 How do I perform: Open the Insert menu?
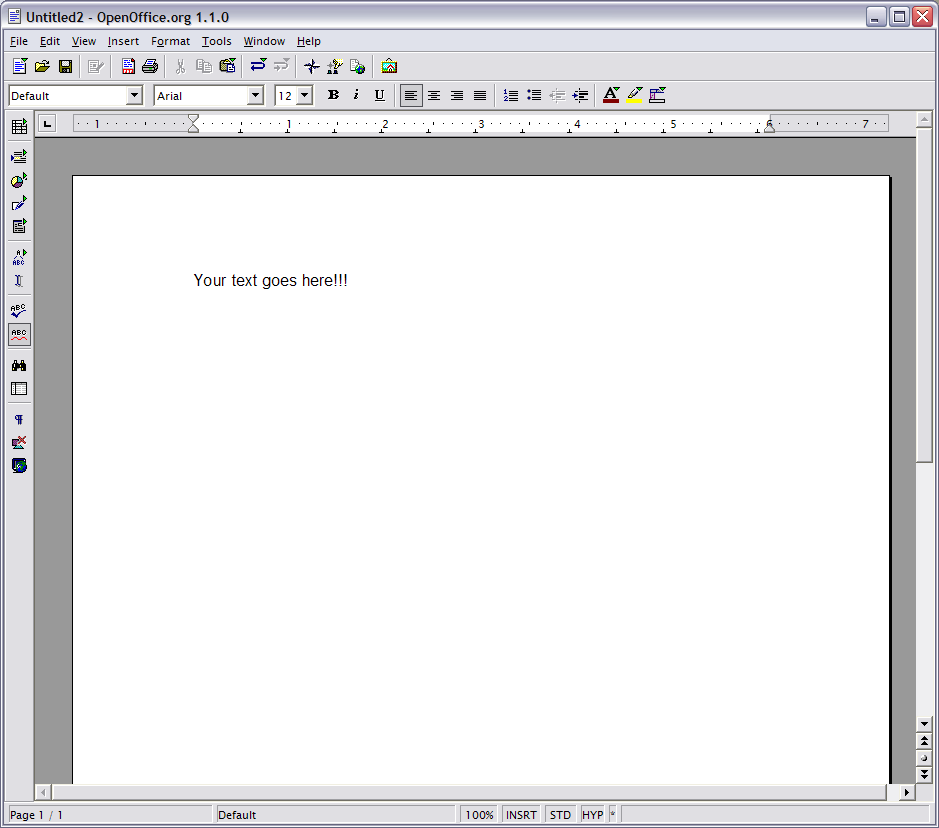point(123,41)
